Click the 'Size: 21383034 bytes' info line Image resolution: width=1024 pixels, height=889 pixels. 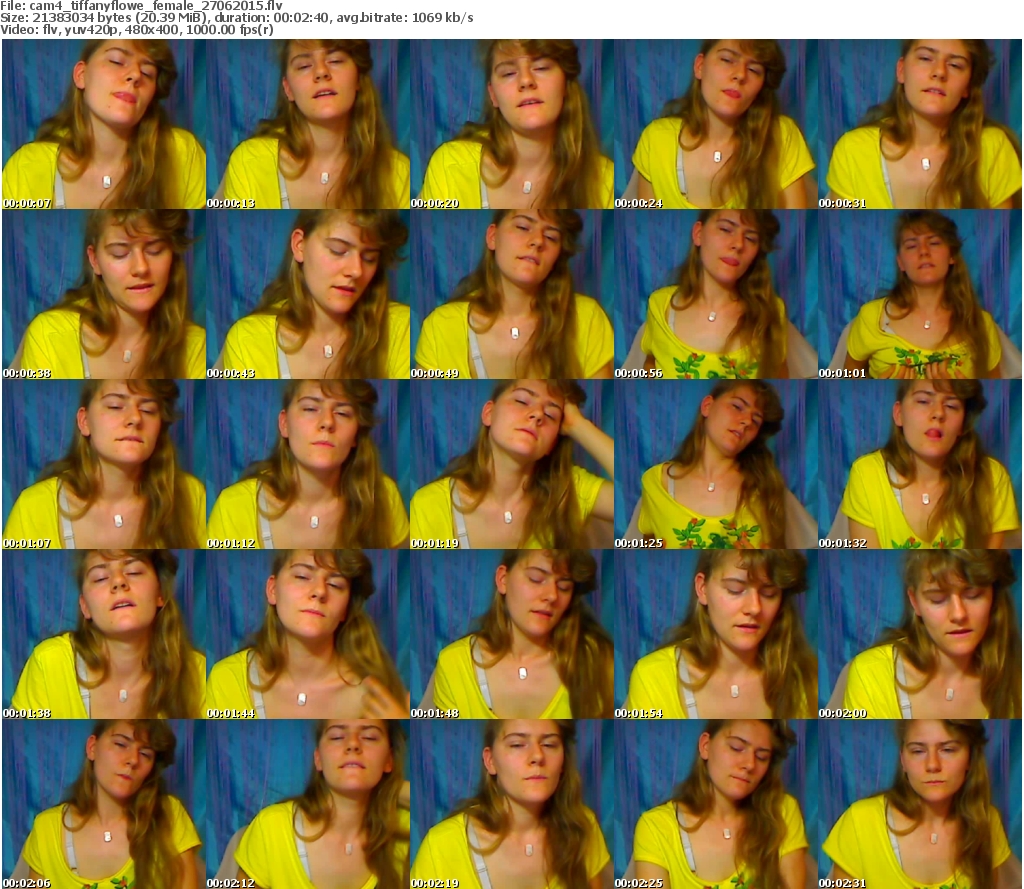(x=237, y=18)
